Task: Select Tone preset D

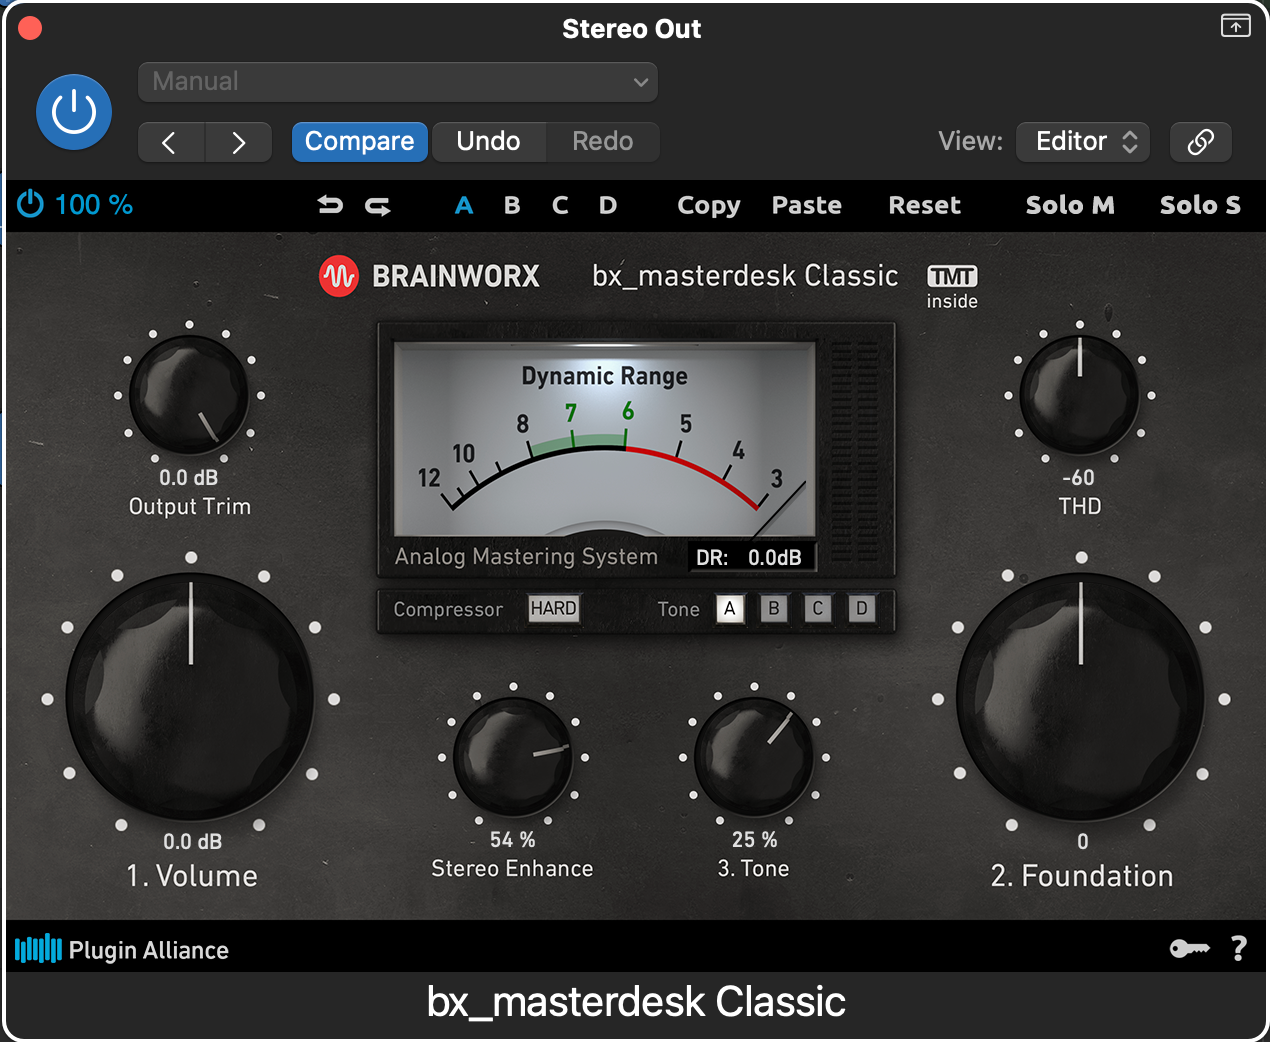Action: pos(862,608)
